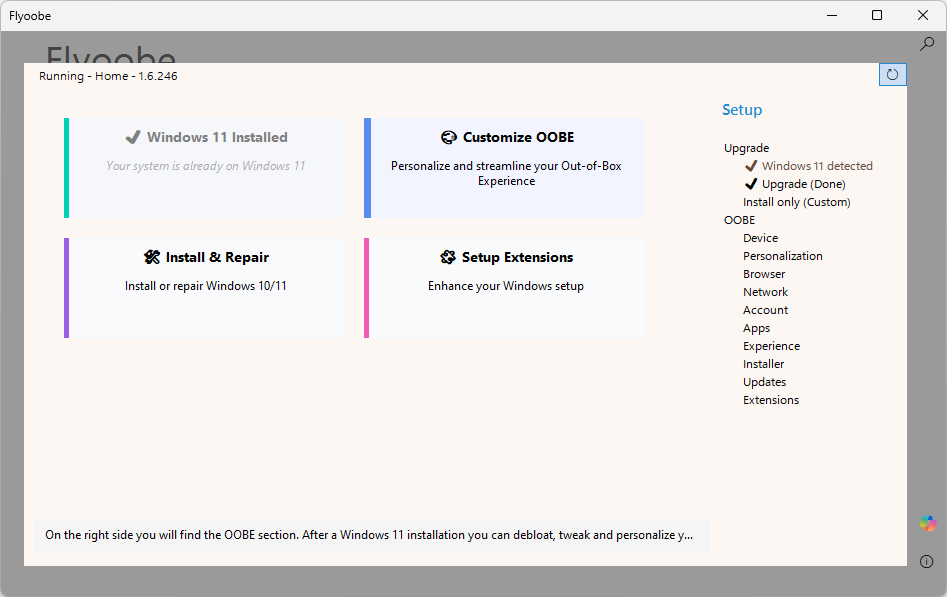Open the info circle icon
The image size is (947, 597).
tap(926, 561)
